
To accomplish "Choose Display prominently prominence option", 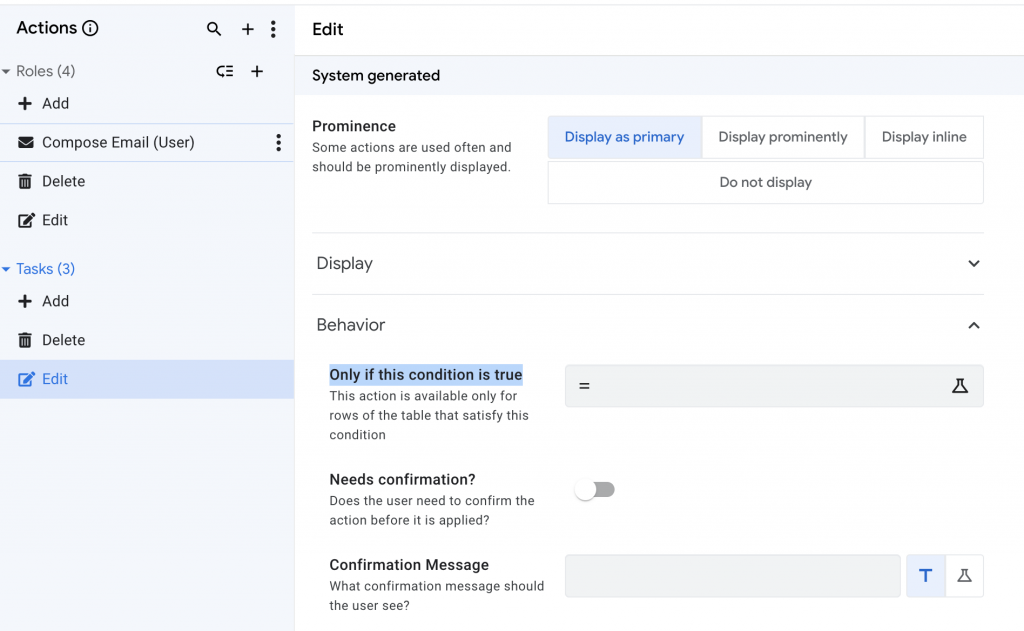I will 783,137.
